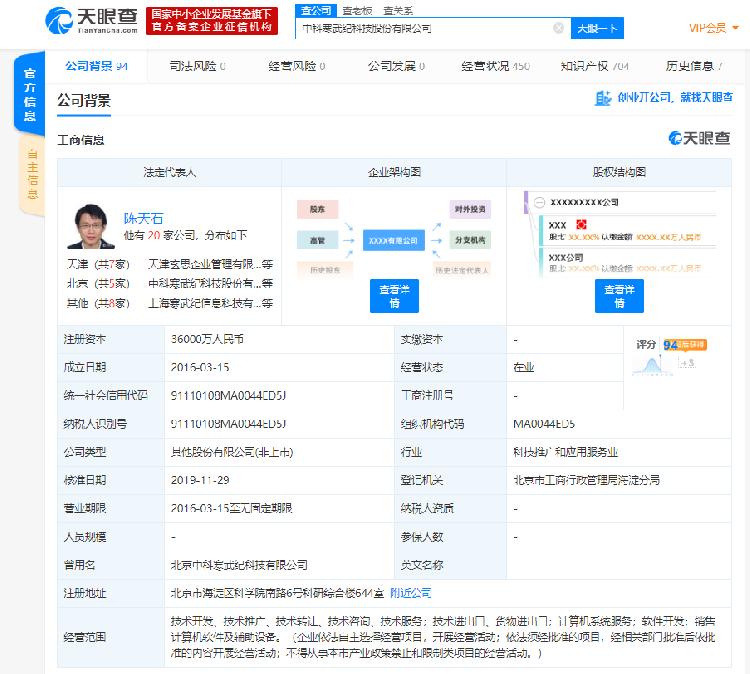Click the 创业开公司 promo link
Screen dimensions: 750x674
pyautogui.click(x=674, y=98)
